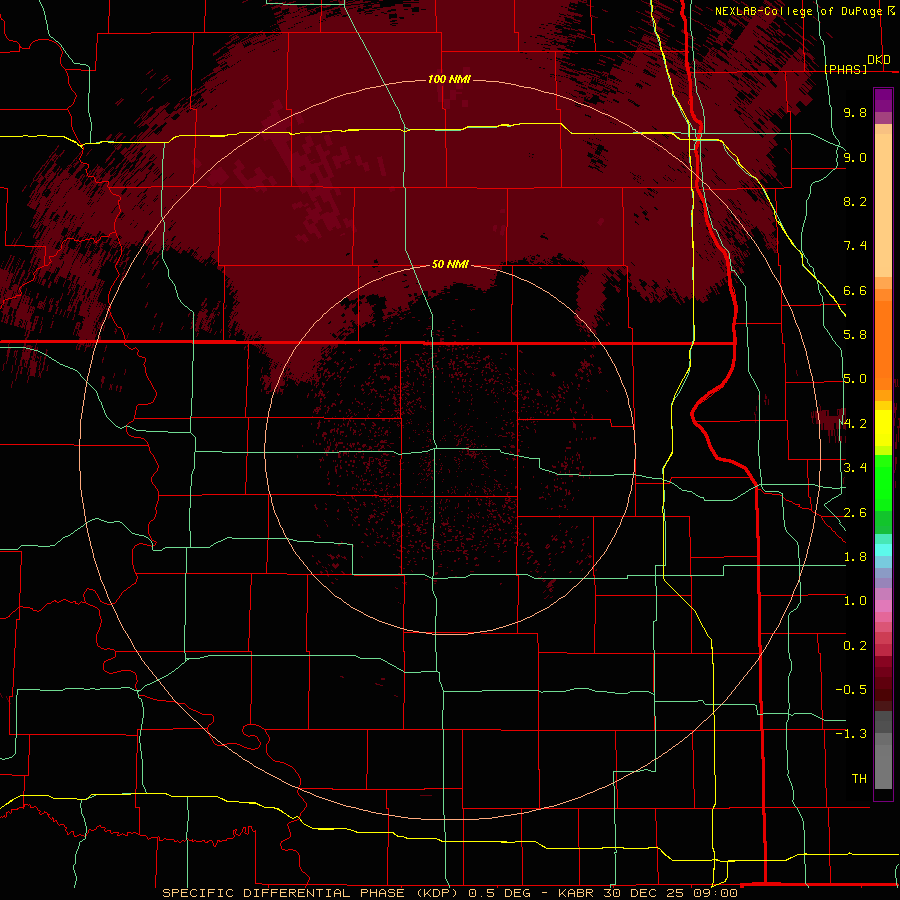
Task: Click the 9.0 legend value
Action: coord(855,157)
